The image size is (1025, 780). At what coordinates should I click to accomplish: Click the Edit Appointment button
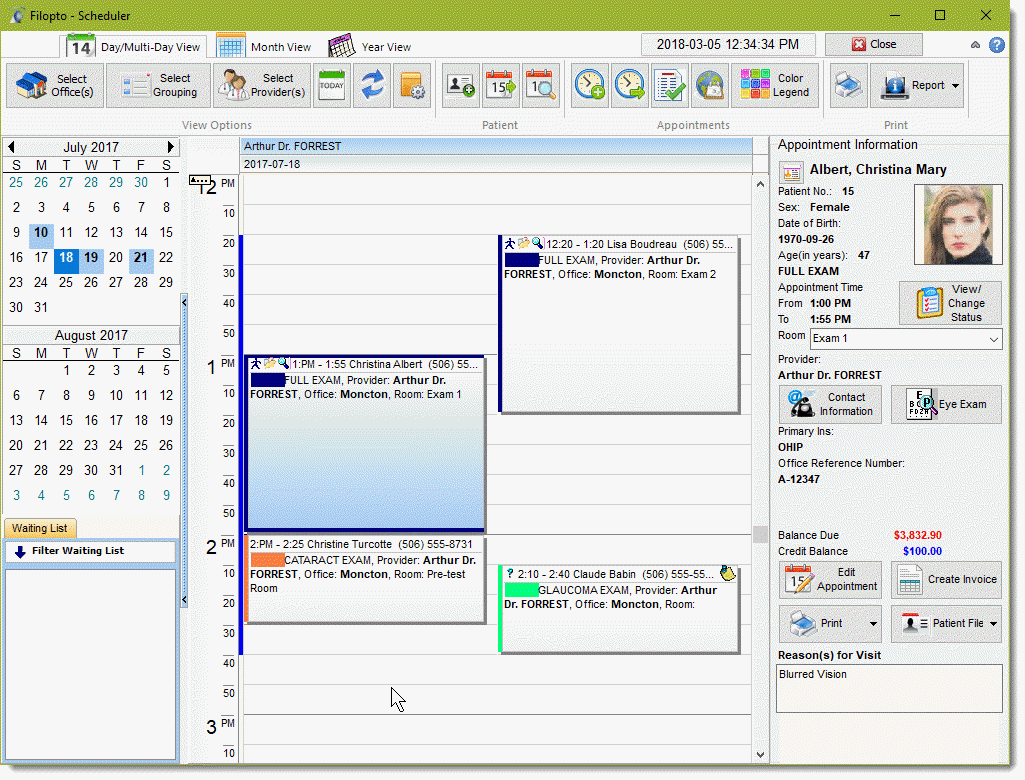tap(829, 580)
